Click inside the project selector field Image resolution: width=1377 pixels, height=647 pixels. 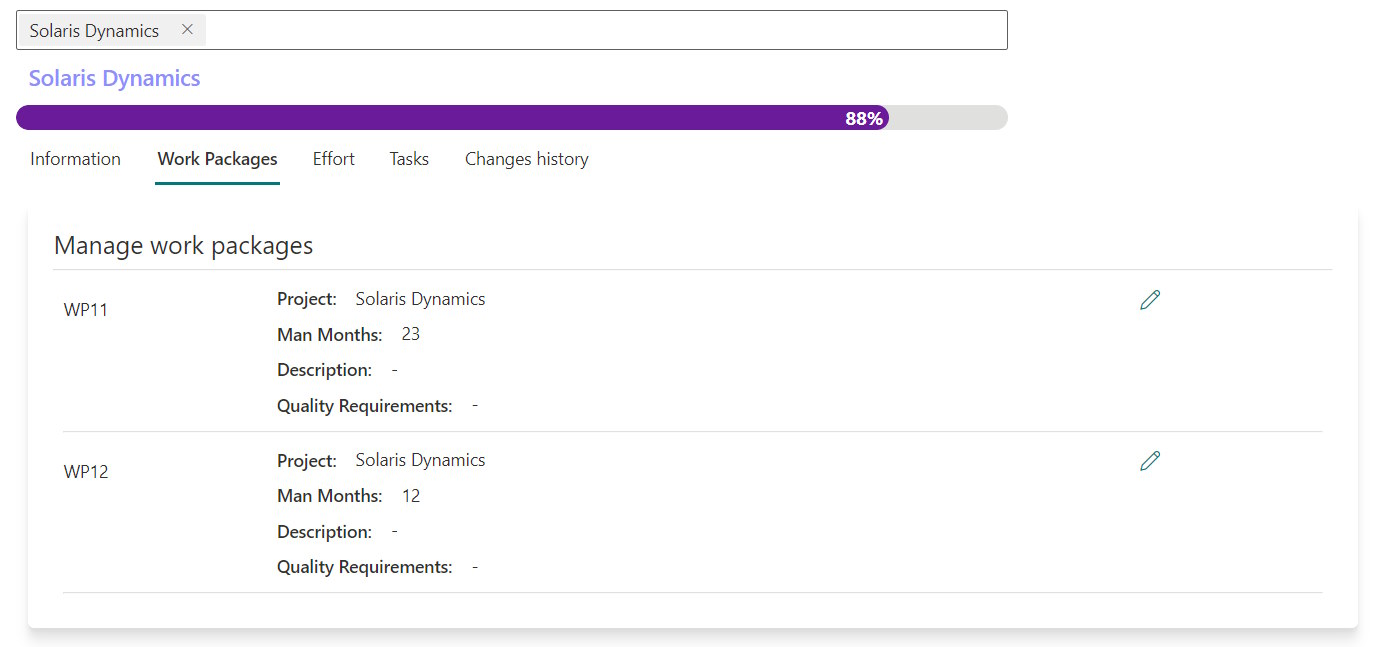click(600, 30)
